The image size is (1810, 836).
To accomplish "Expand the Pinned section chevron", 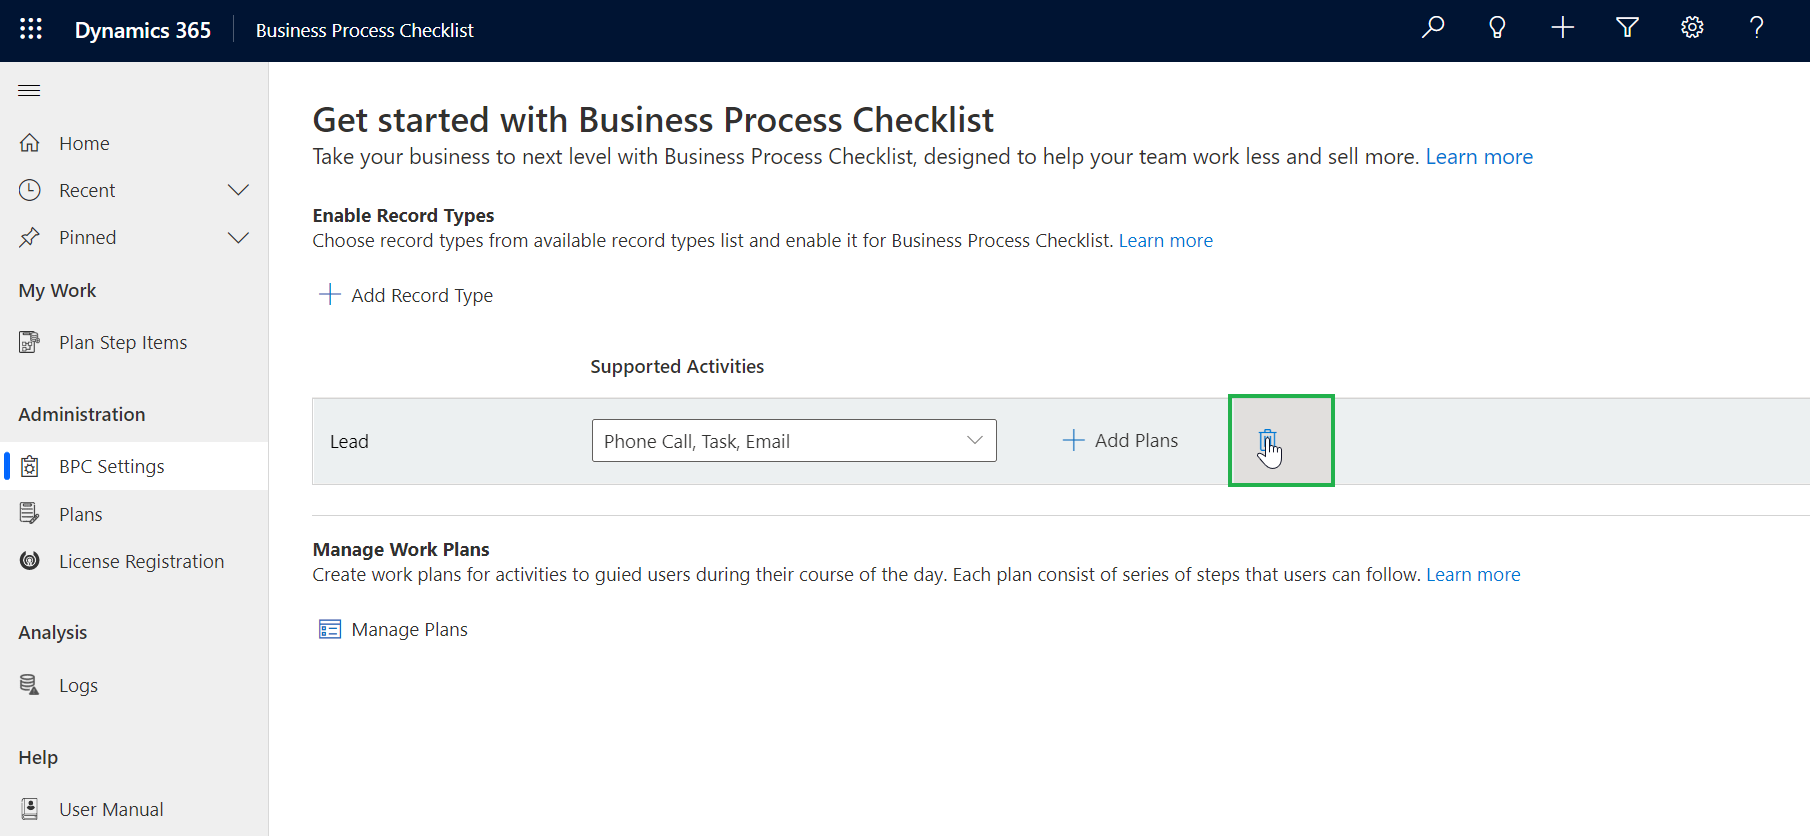I will [x=238, y=238].
